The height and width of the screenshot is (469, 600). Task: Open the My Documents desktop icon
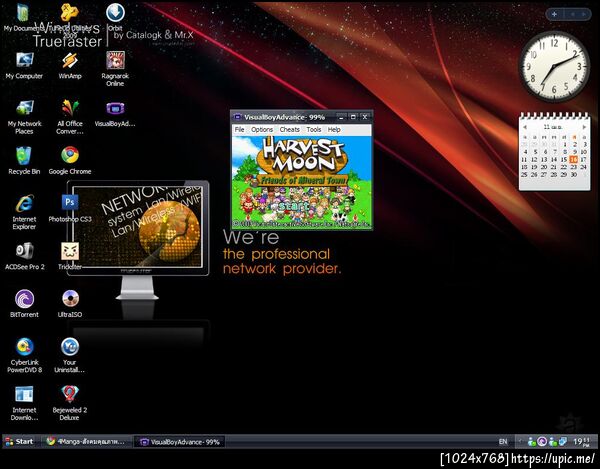pos(24,17)
